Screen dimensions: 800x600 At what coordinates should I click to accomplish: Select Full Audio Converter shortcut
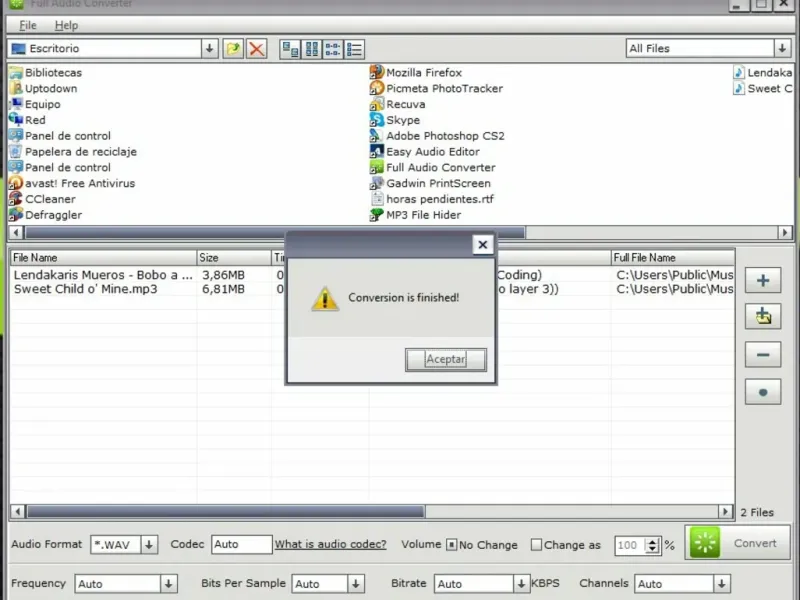click(x=433, y=167)
